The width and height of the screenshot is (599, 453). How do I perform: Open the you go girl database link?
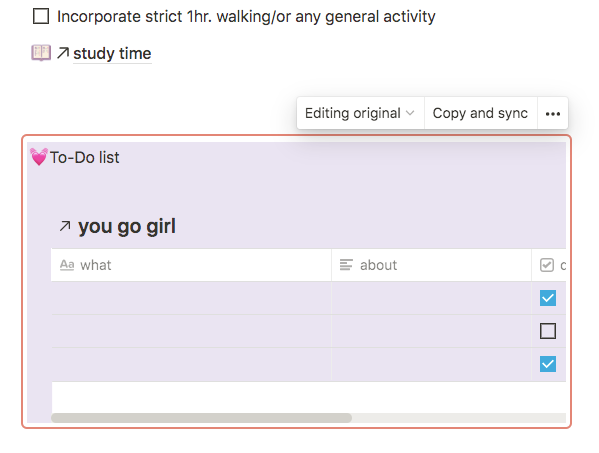tap(127, 226)
